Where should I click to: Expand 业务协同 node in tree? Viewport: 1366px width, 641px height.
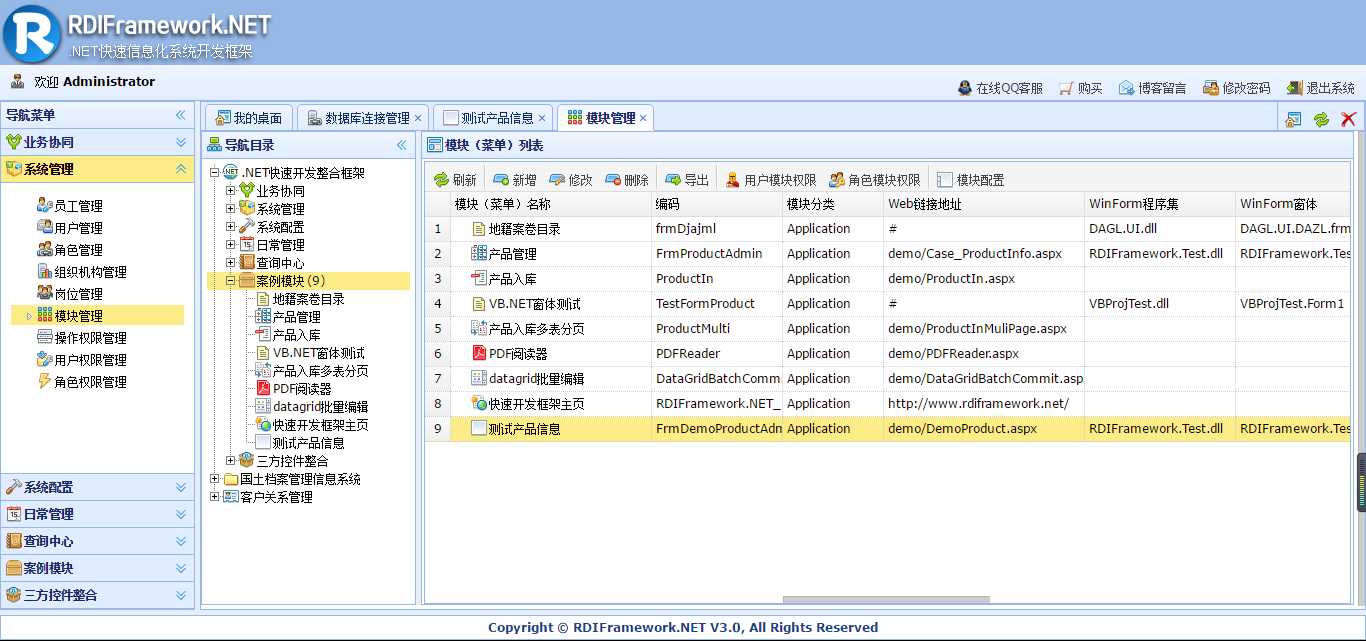pos(231,191)
